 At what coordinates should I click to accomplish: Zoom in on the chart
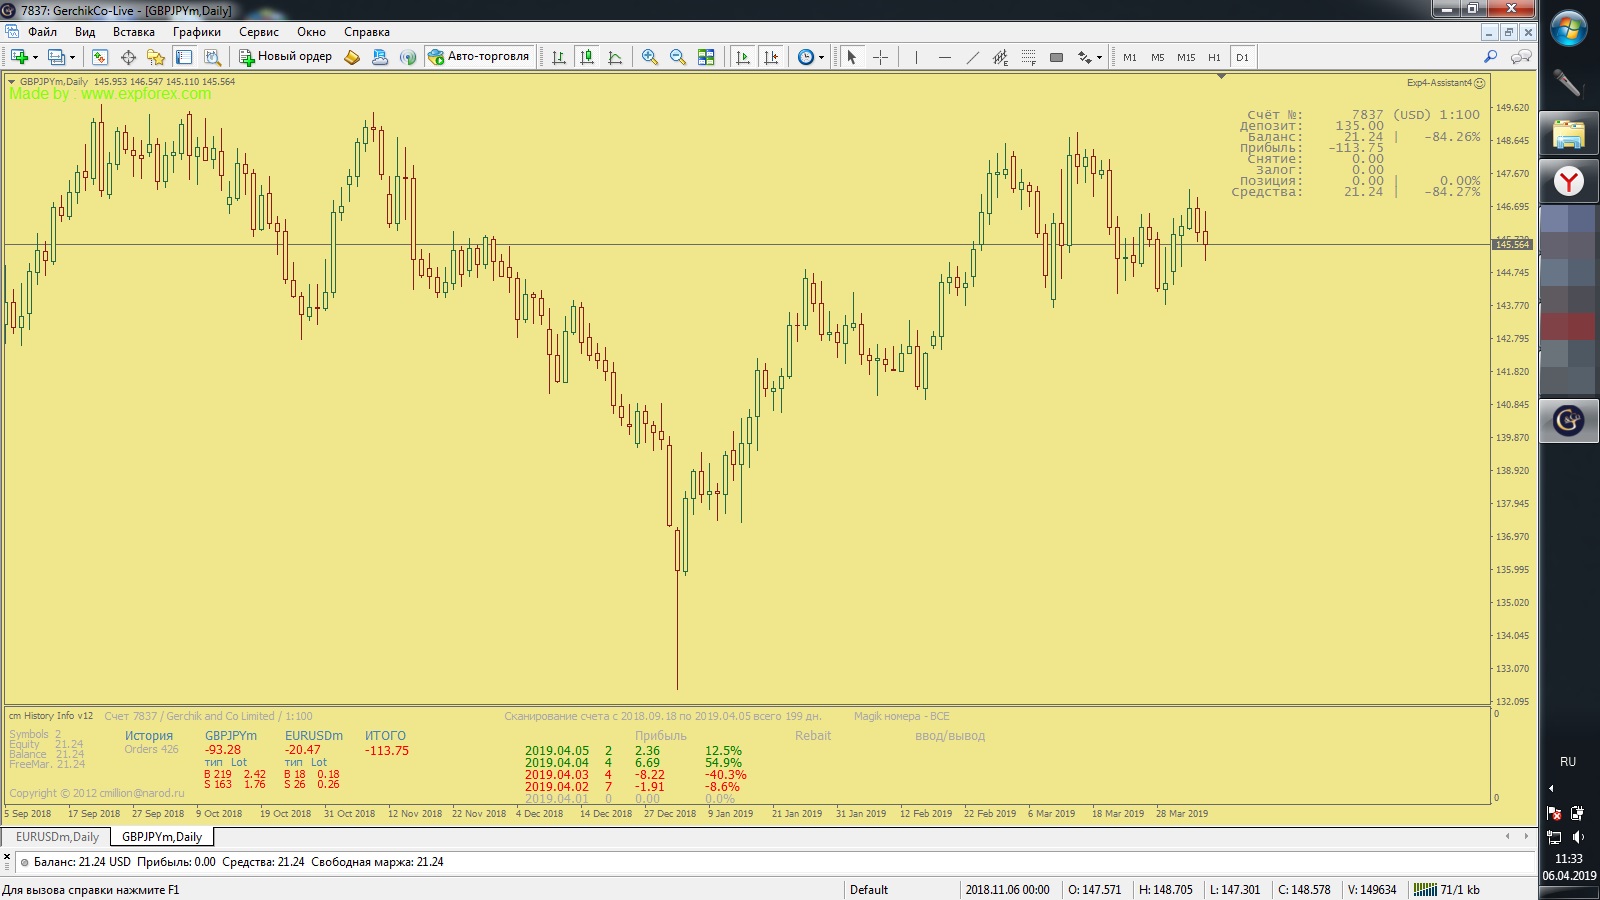[x=650, y=57]
